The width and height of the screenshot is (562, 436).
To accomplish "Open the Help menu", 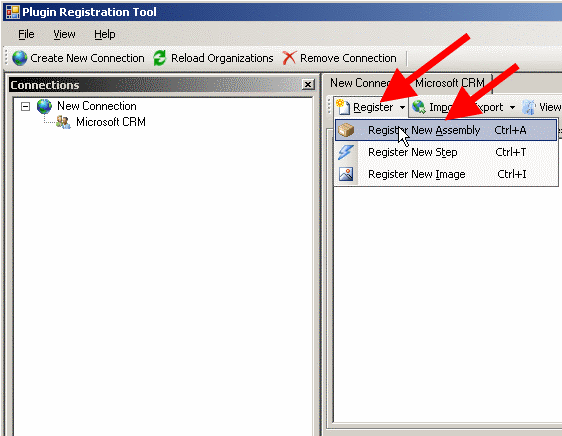I will coord(105,34).
